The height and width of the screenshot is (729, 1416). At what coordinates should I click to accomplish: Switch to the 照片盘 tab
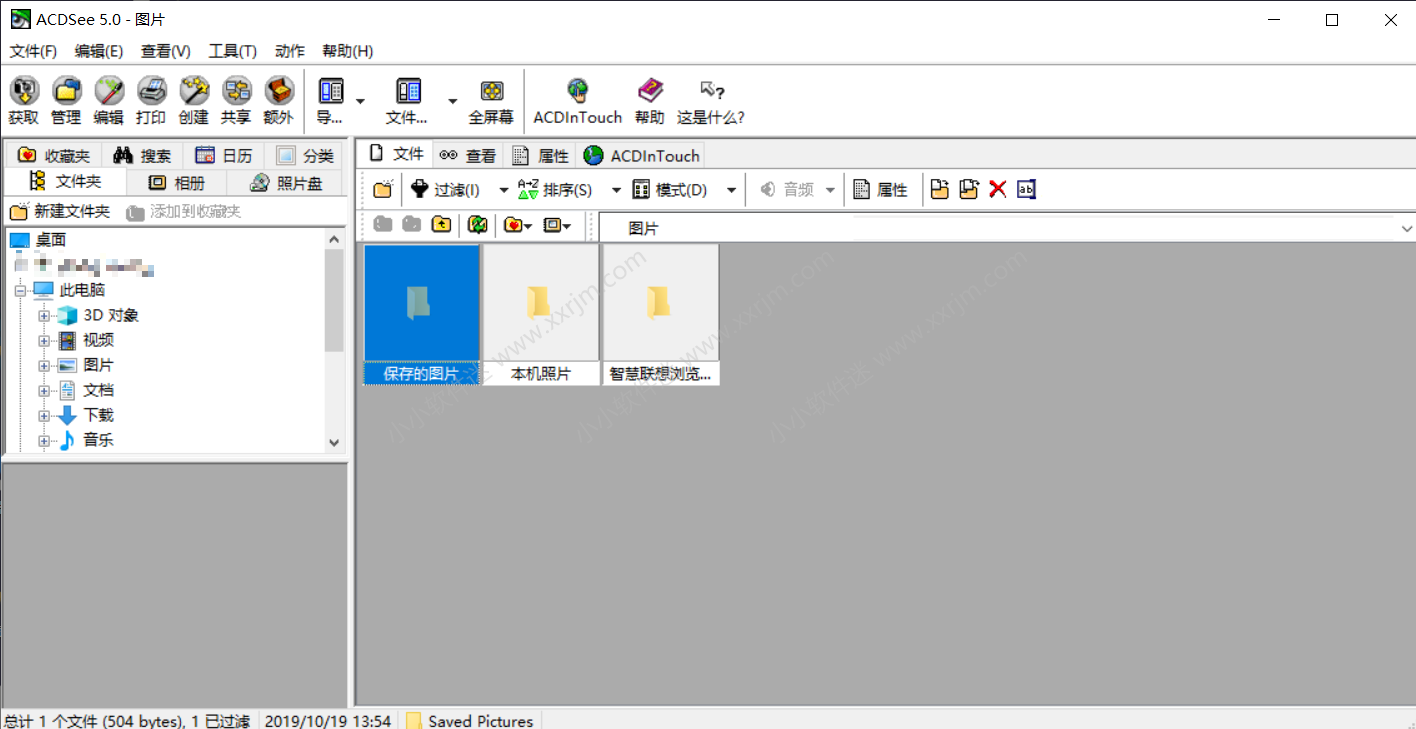(x=286, y=183)
